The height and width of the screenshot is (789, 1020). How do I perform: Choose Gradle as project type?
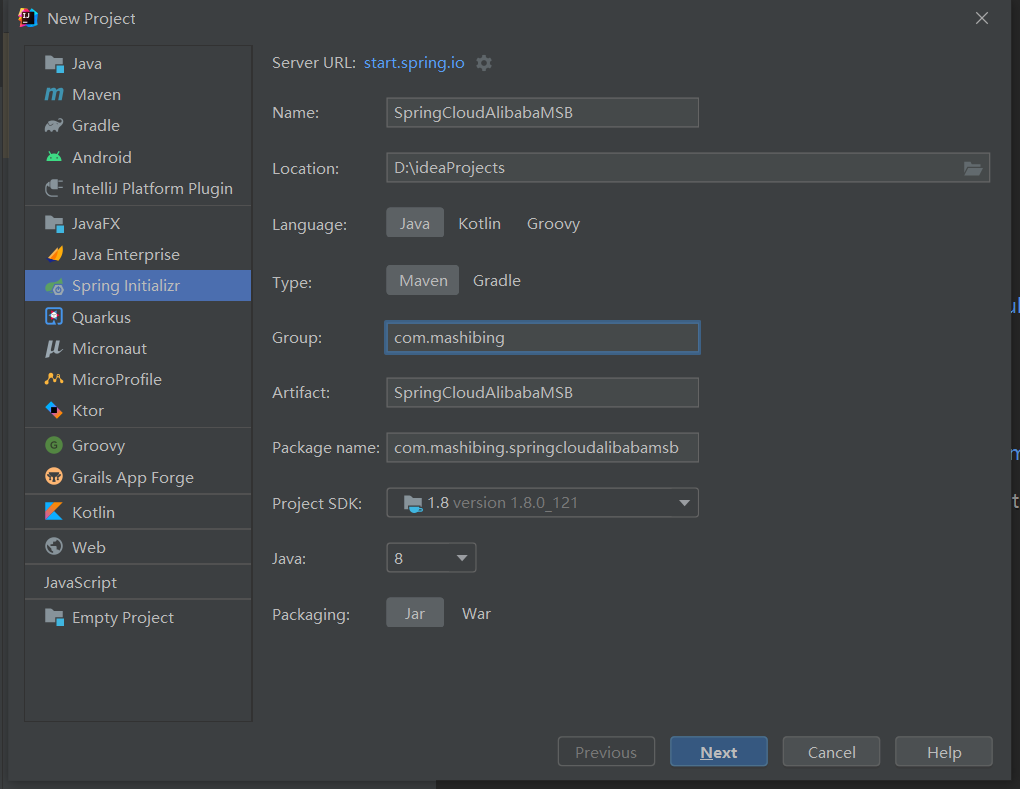coord(497,280)
